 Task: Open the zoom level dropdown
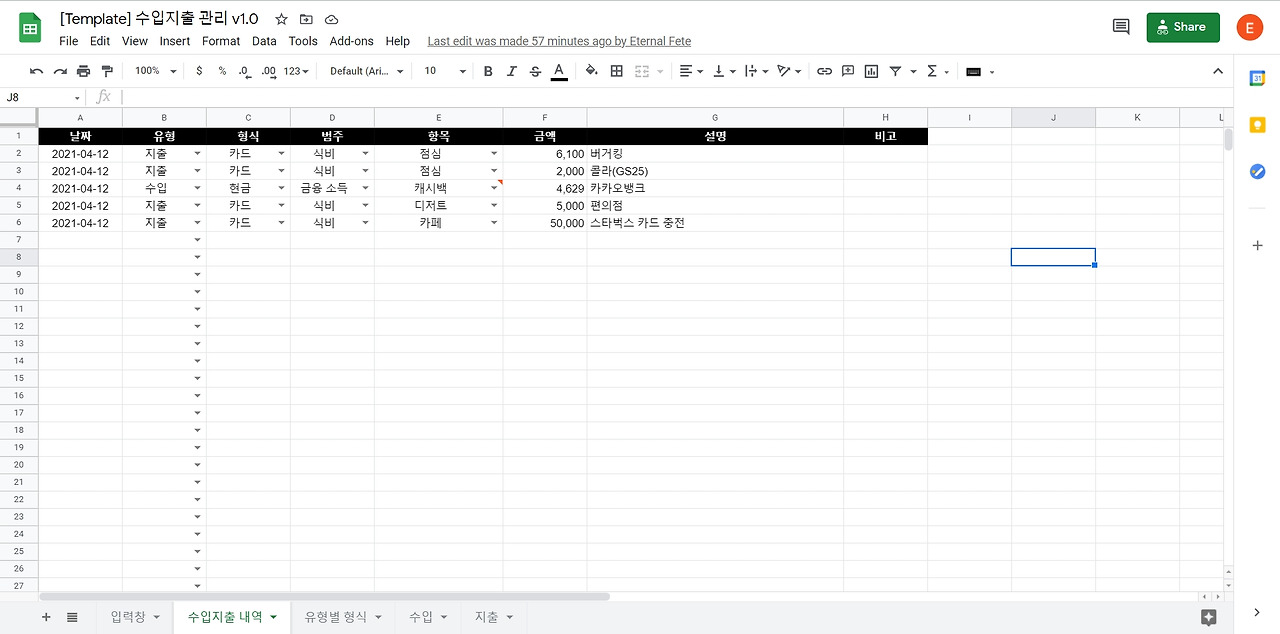coord(154,71)
